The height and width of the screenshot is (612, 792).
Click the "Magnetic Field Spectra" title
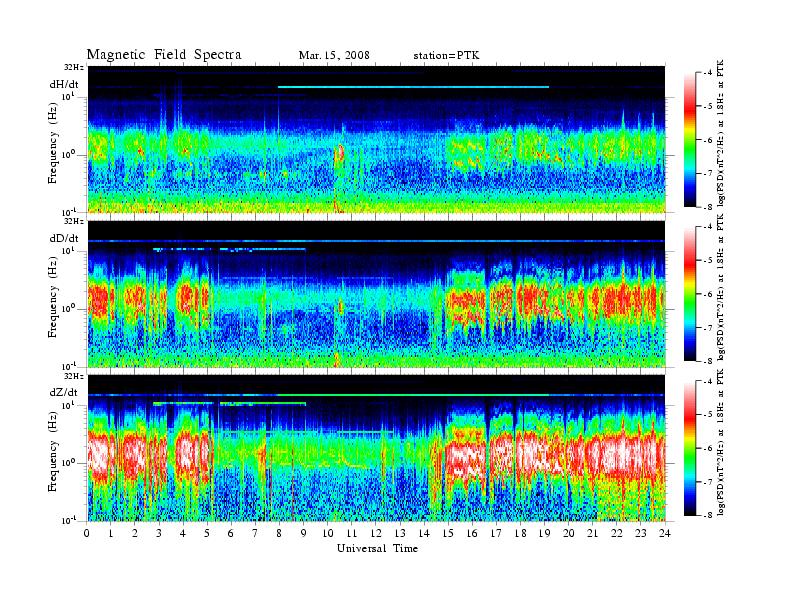coord(164,55)
